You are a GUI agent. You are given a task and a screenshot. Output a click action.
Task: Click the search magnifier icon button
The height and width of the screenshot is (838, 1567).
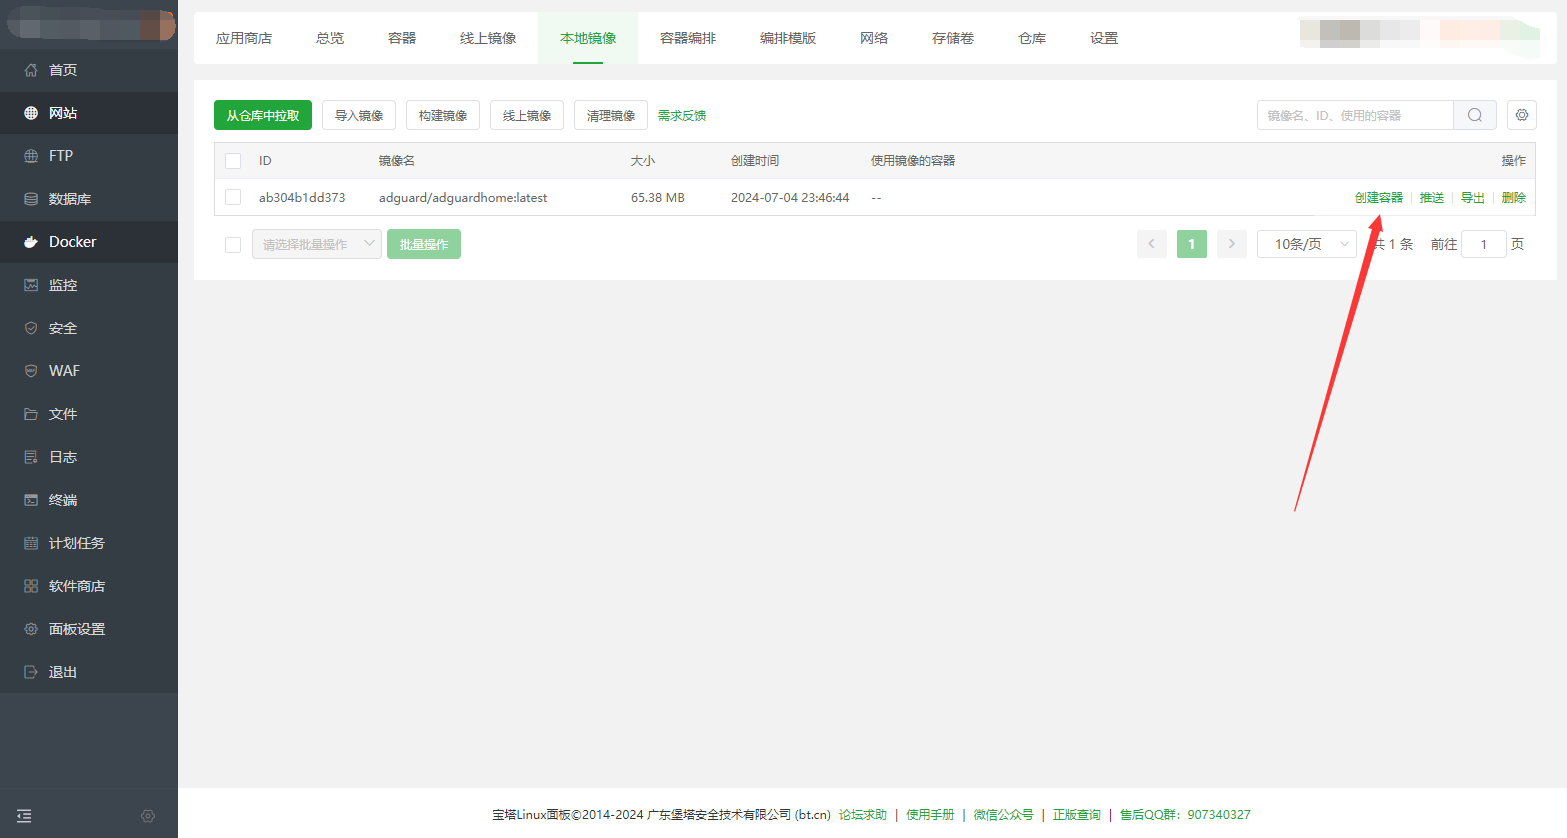(x=1474, y=115)
